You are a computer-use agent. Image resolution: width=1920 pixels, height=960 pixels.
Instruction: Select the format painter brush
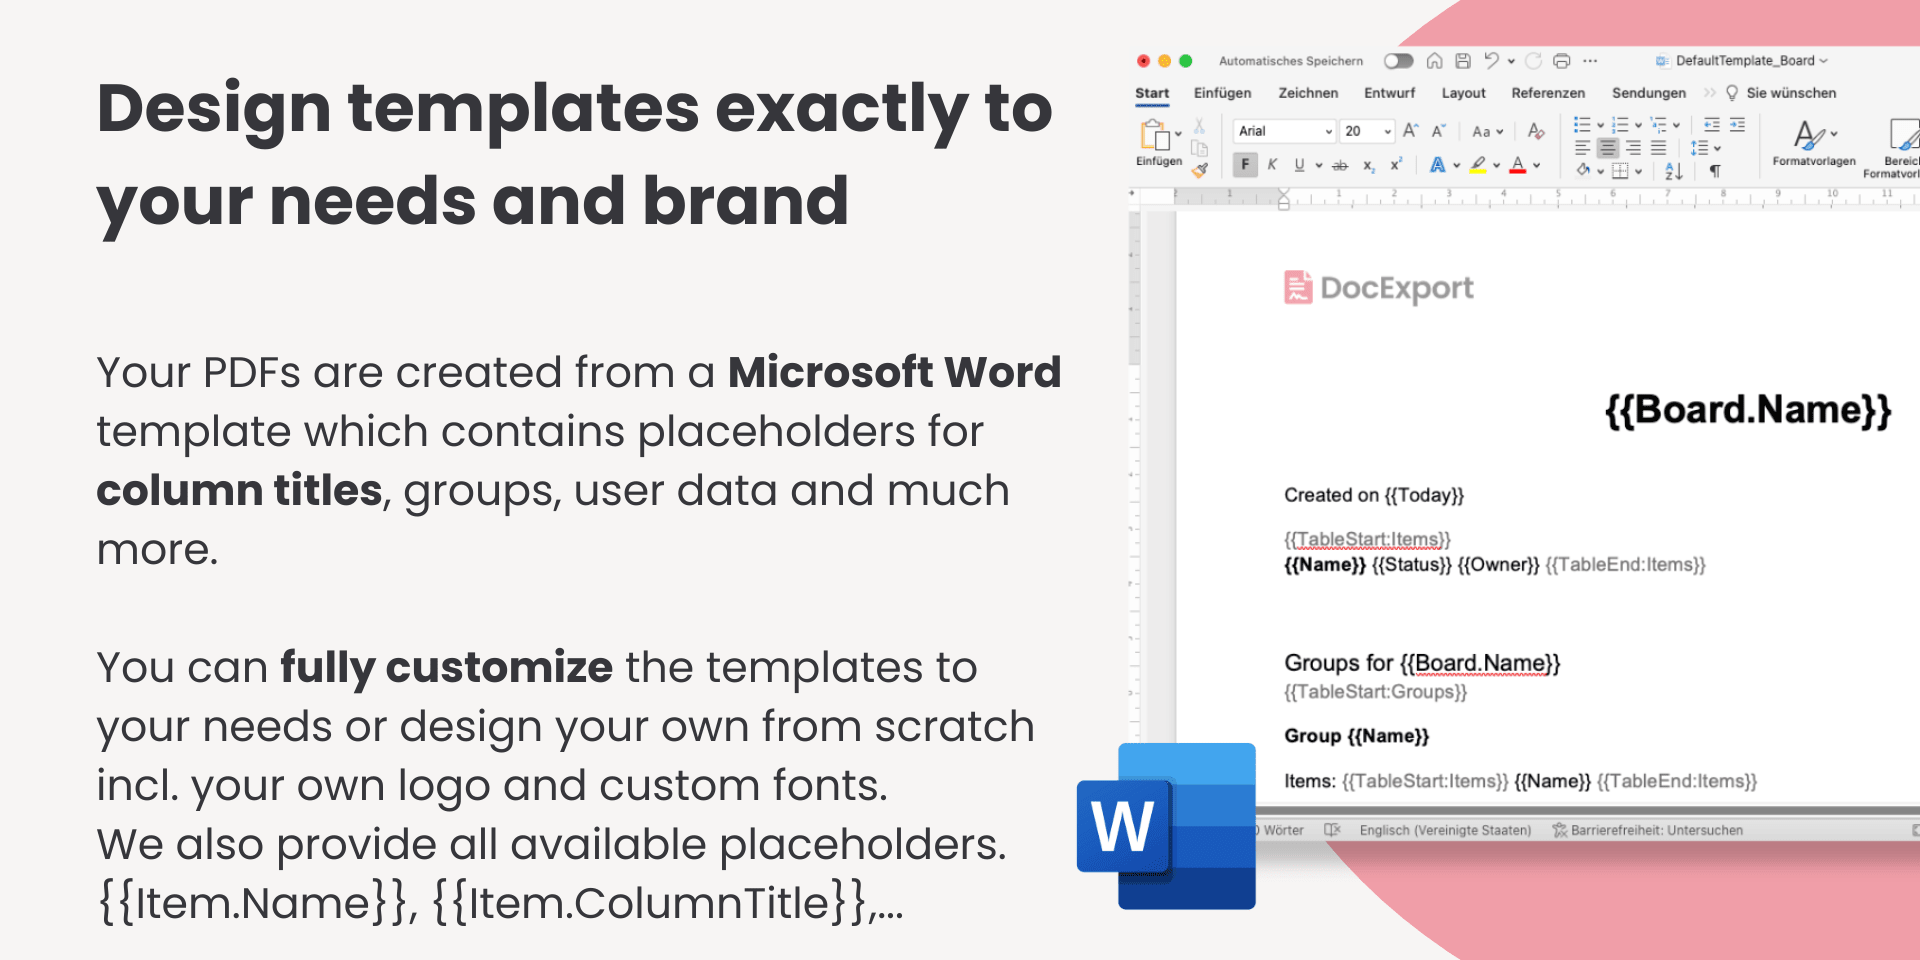1200,170
